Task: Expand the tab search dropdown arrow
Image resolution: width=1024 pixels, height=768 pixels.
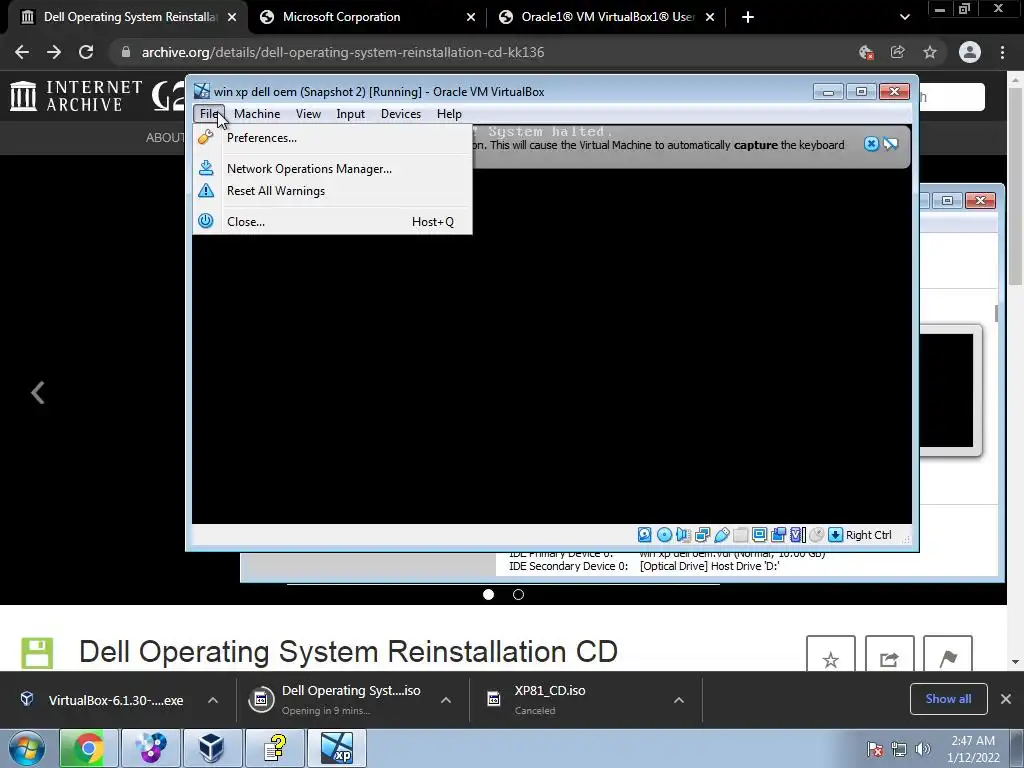Action: click(904, 17)
